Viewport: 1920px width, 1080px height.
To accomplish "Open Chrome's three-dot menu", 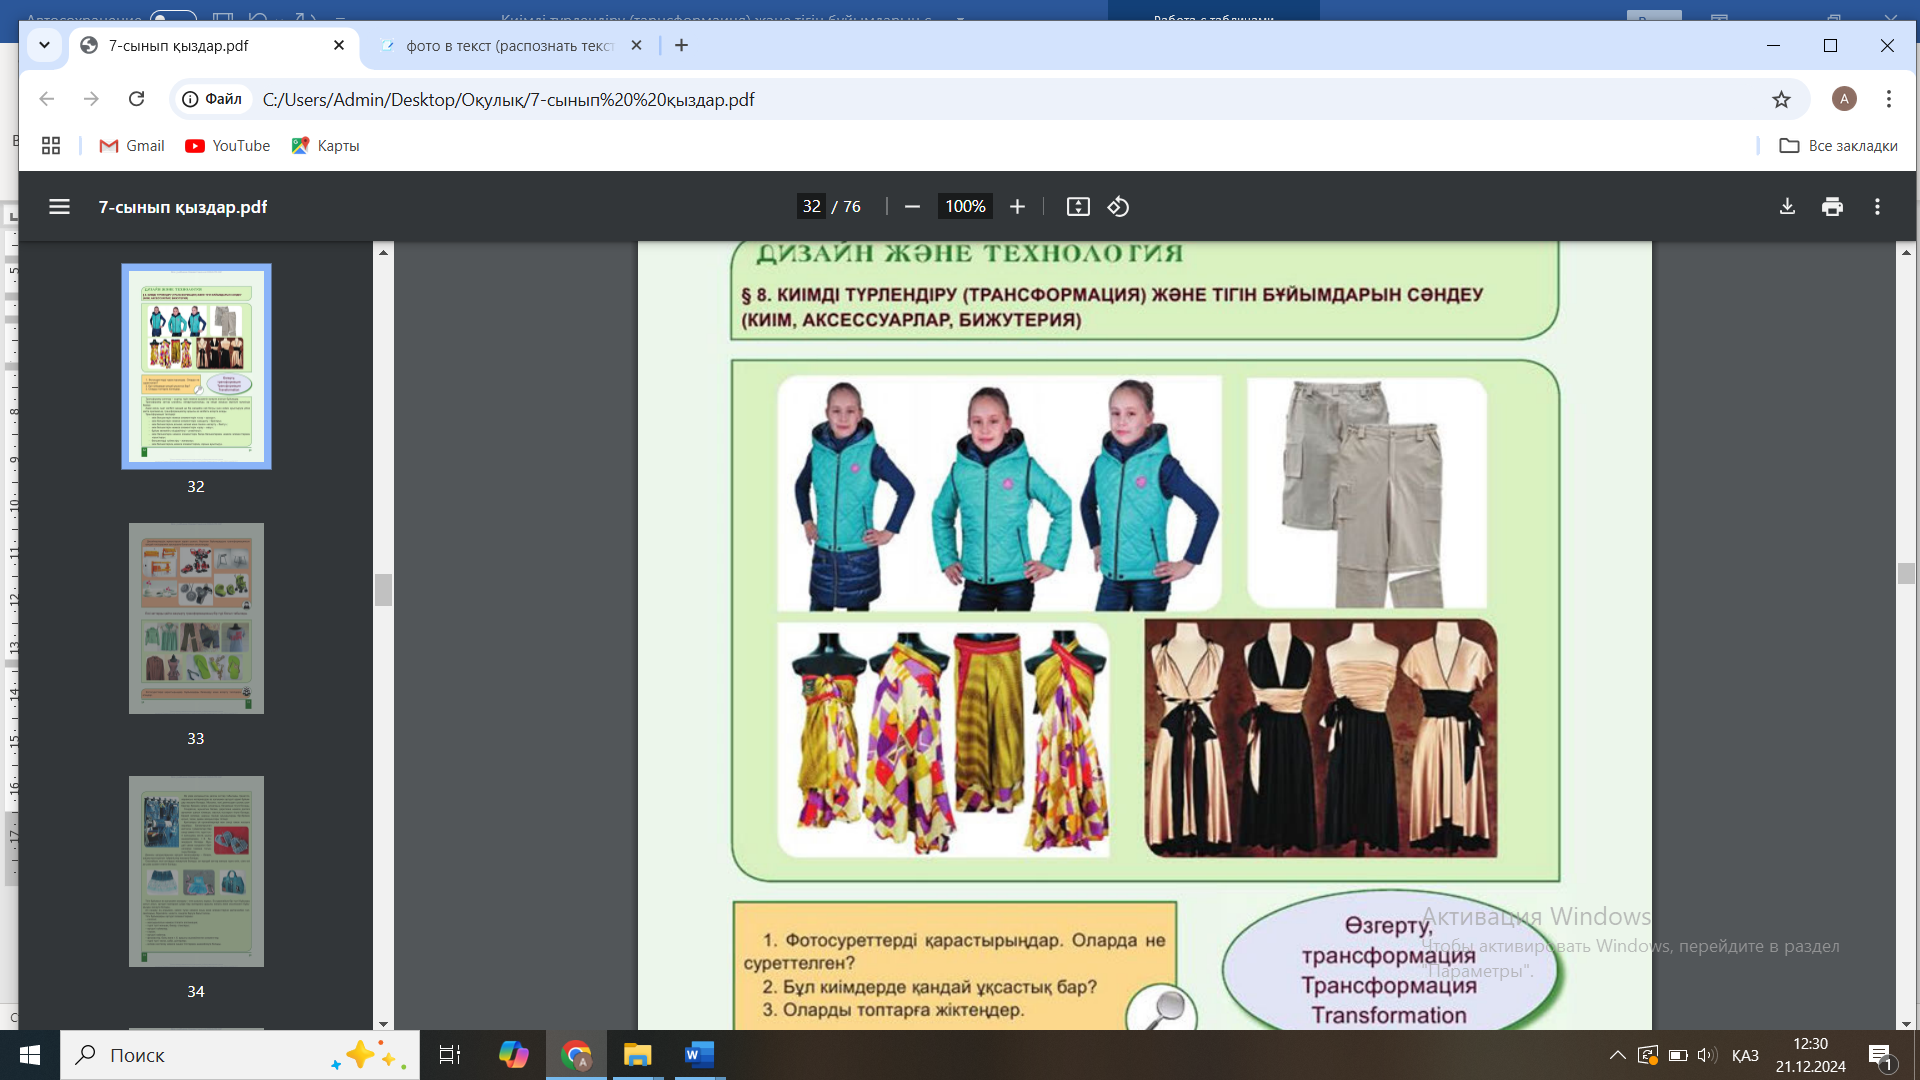I will point(1888,99).
